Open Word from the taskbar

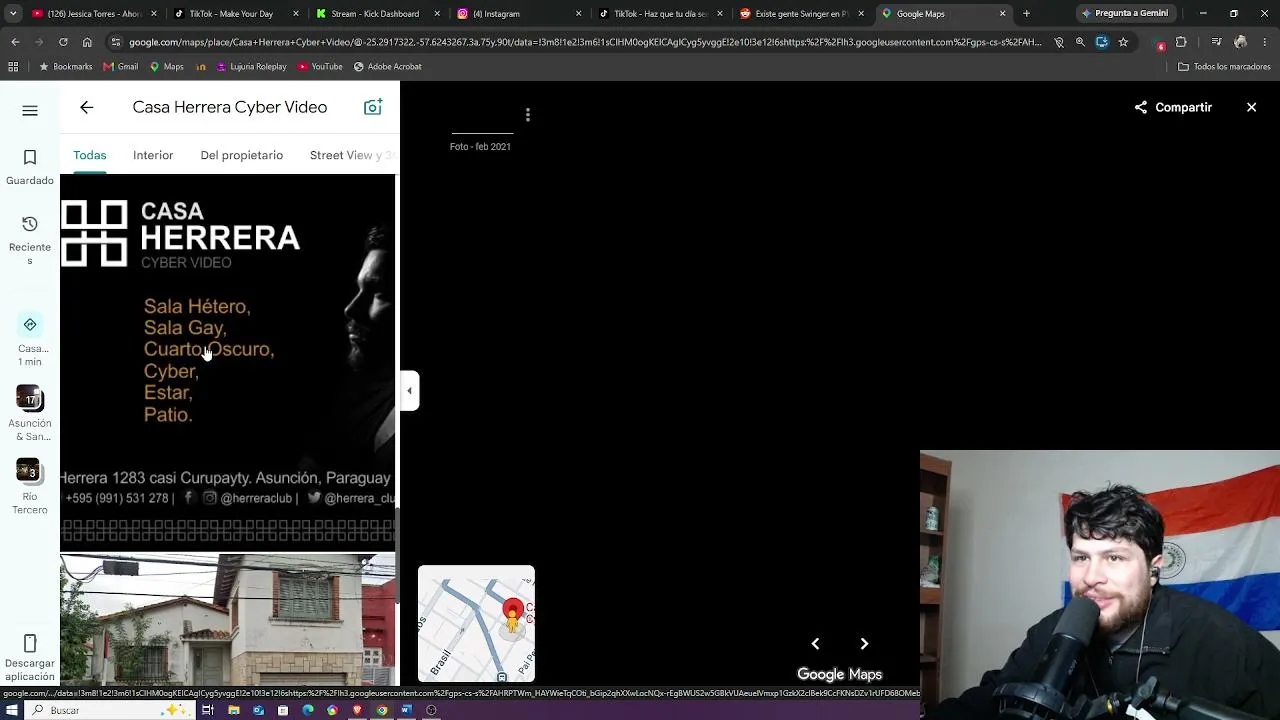[x=406, y=710]
